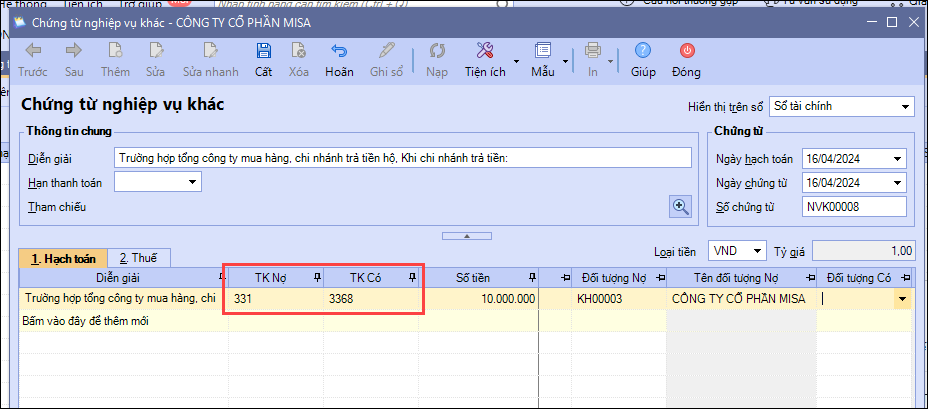This screenshot has height=409, width=928.
Task: Click the Số chứng từ input field
Action: tap(854, 206)
